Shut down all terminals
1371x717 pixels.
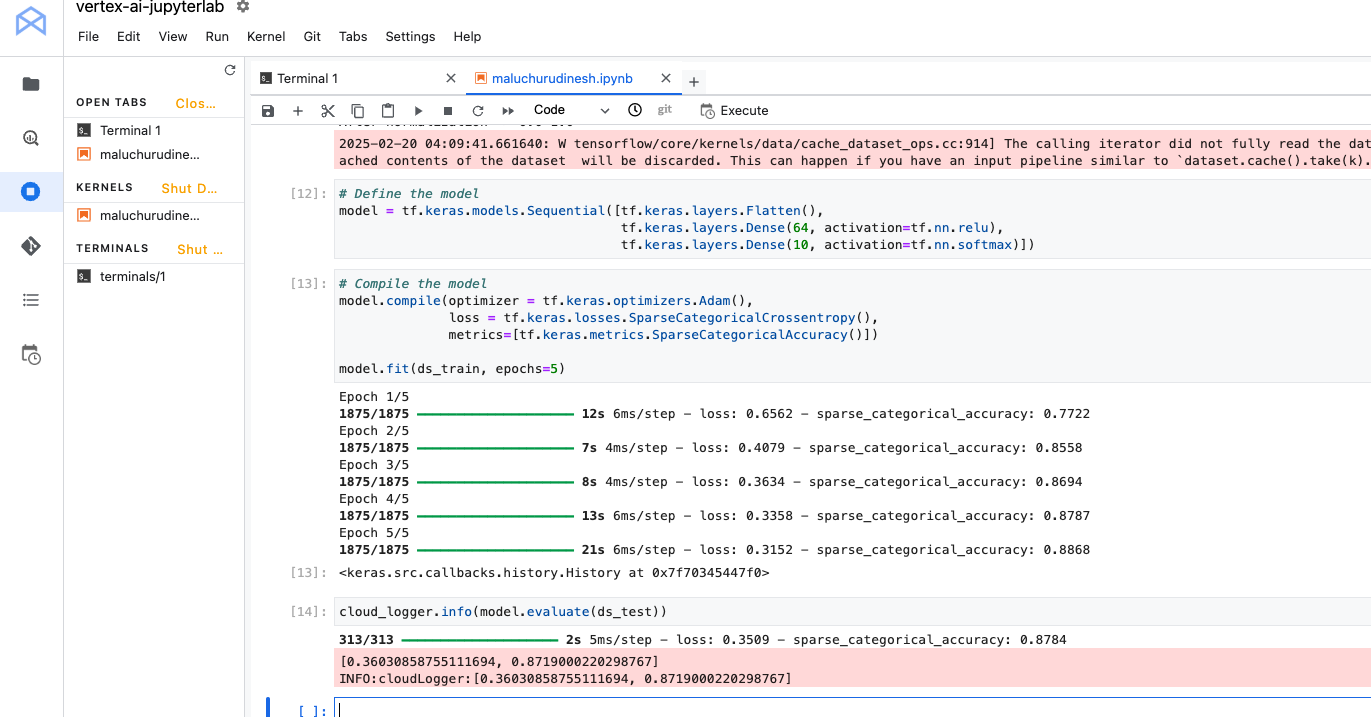click(x=200, y=249)
